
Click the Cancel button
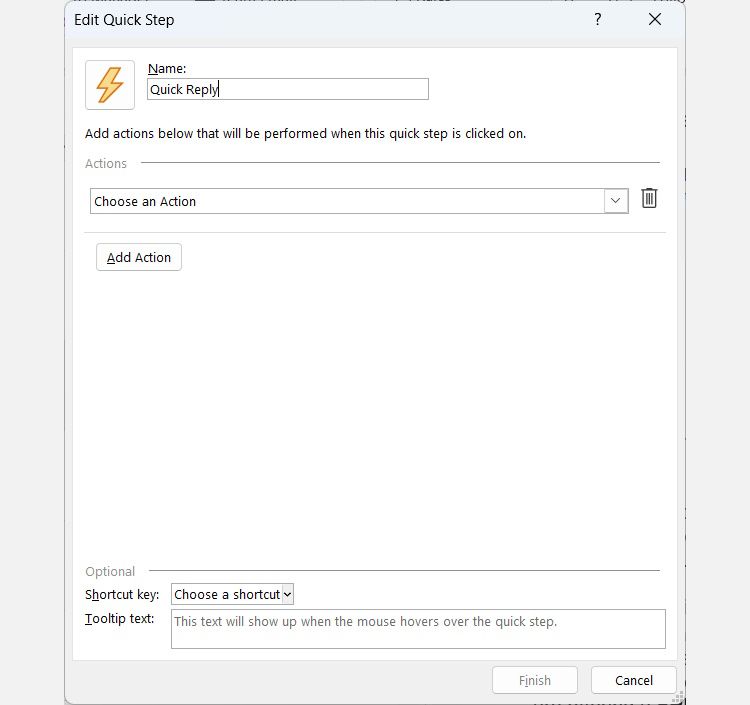click(x=633, y=680)
